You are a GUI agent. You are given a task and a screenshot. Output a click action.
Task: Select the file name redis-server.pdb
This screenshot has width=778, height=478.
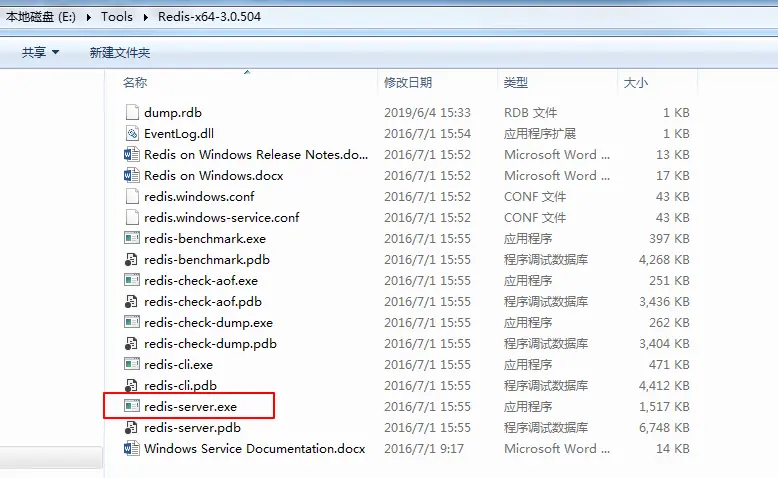pos(193,427)
